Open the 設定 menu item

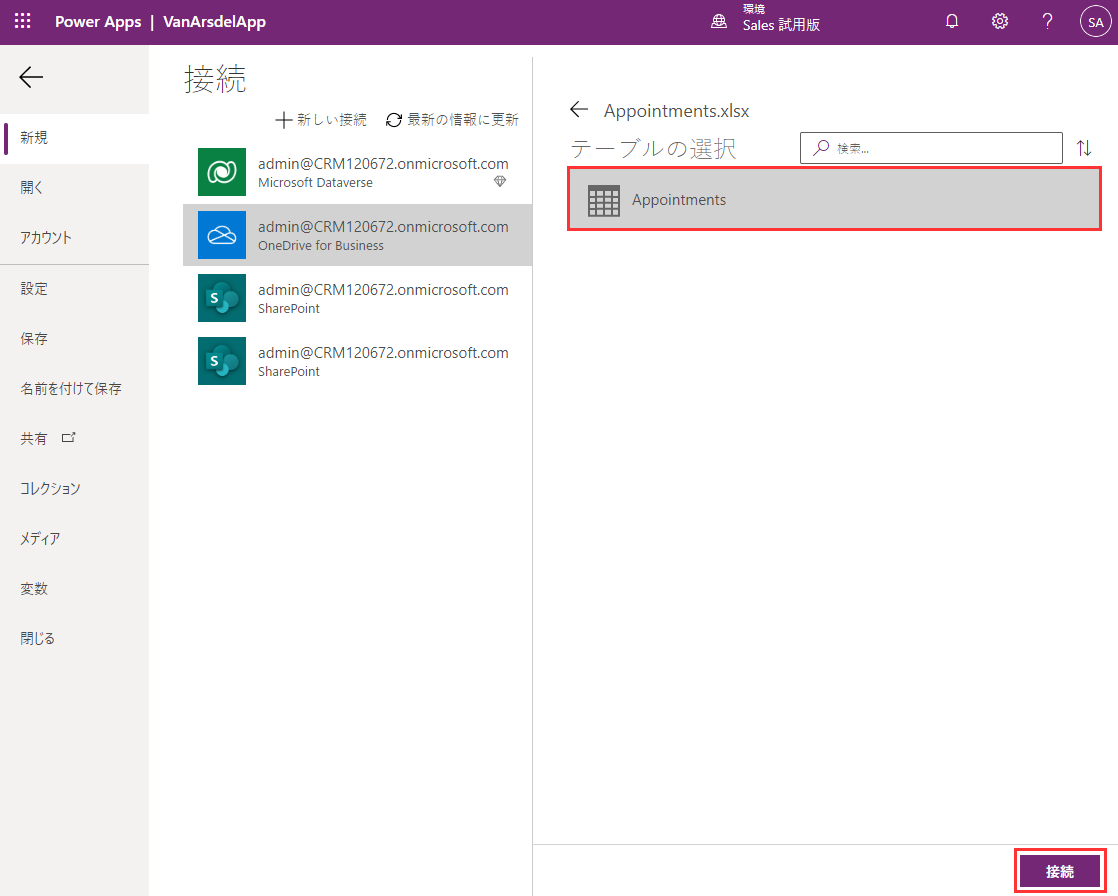coord(75,289)
